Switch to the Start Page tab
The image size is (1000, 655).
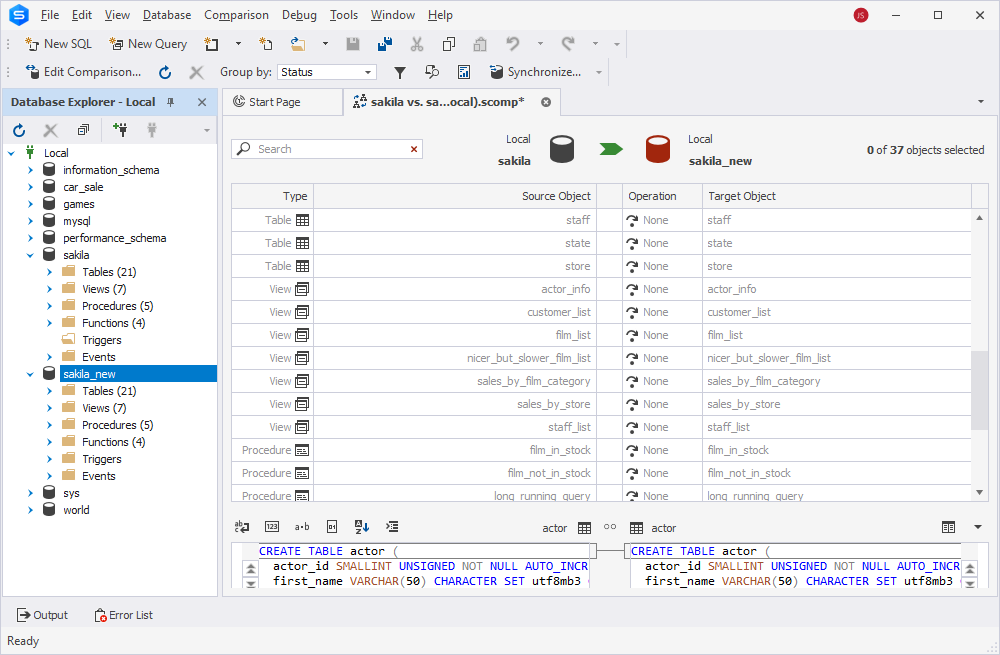tap(274, 102)
